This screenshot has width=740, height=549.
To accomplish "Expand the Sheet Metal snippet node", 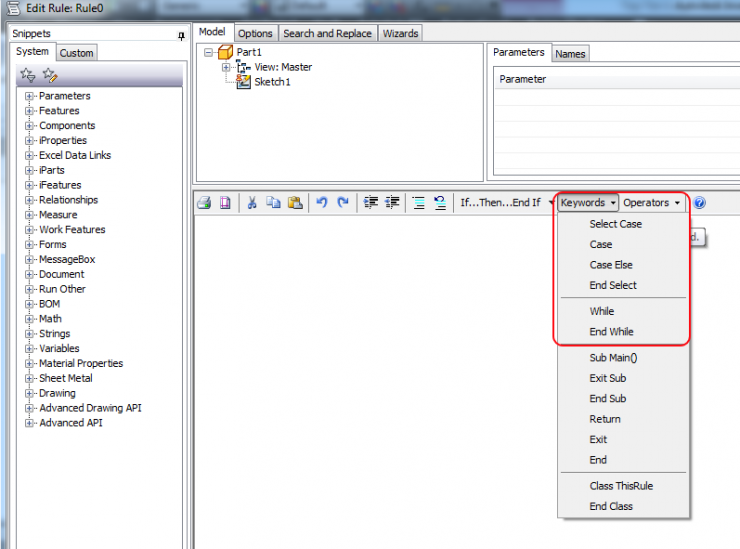I will click(x=29, y=379).
